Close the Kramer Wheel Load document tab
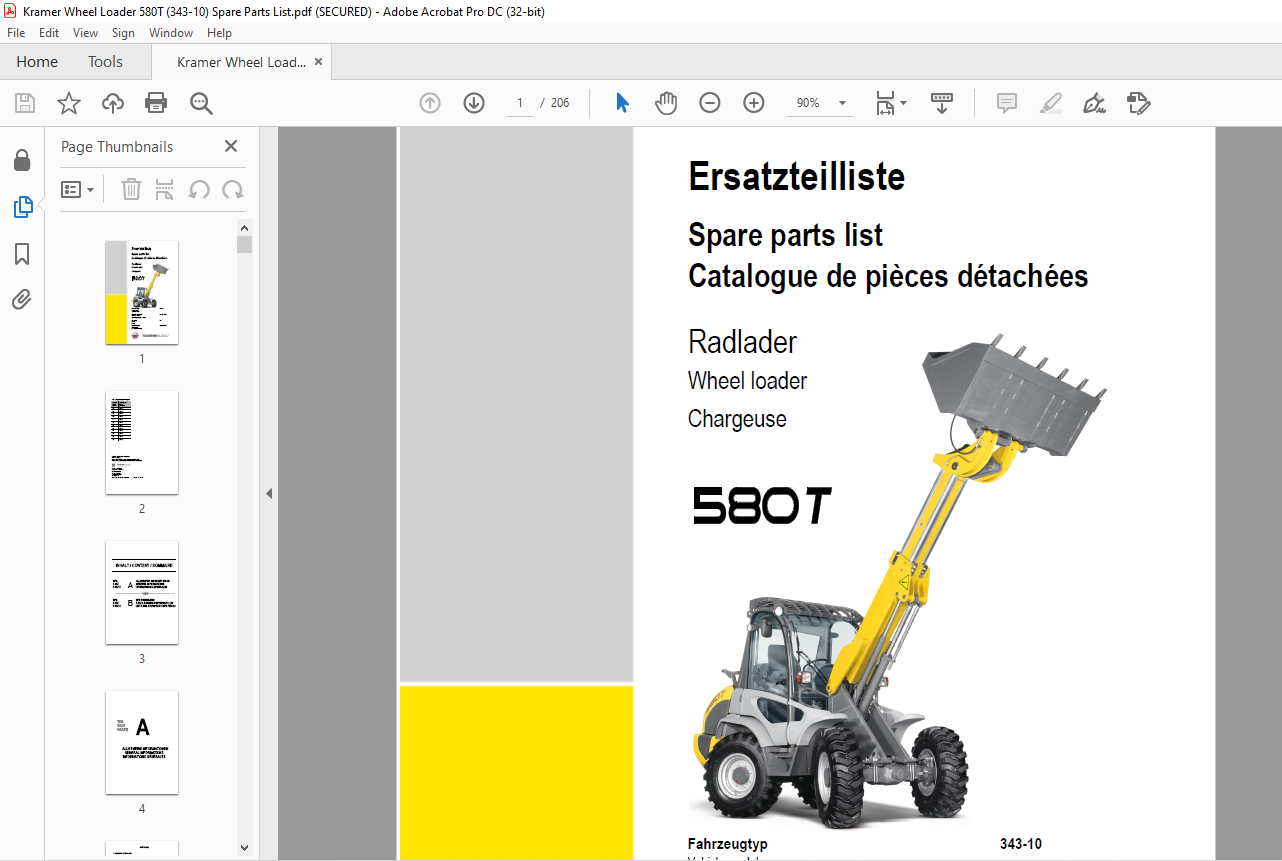This screenshot has height=861, width=1282. coord(319,62)
